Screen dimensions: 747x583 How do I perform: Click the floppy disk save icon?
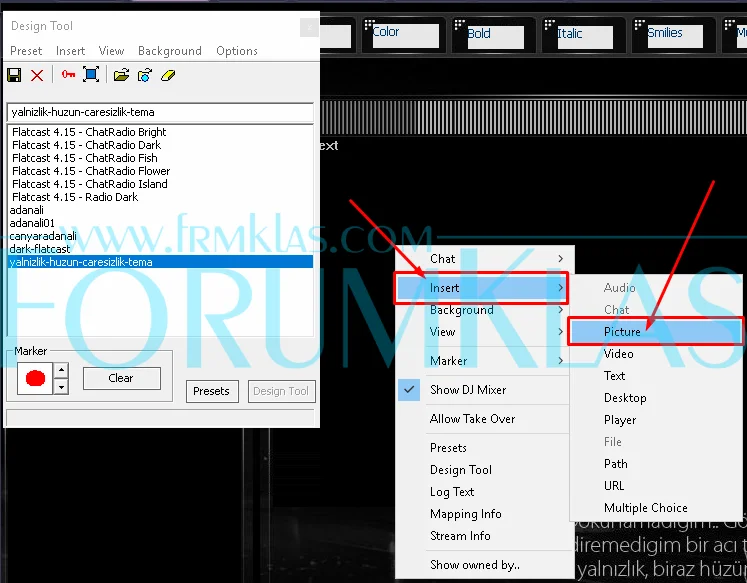click(x=14, y=75)
